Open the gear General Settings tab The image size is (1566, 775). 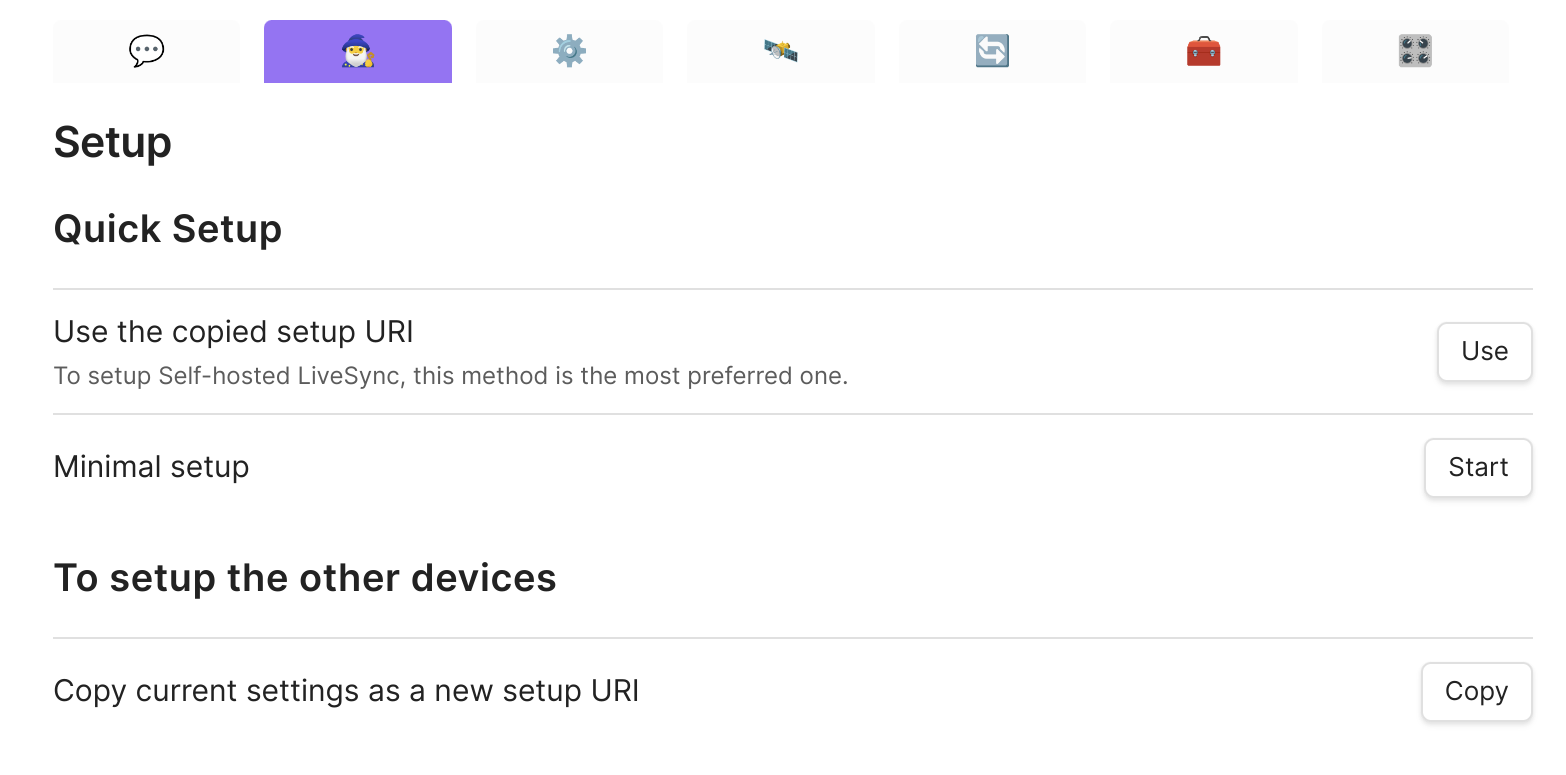[569, 51]
